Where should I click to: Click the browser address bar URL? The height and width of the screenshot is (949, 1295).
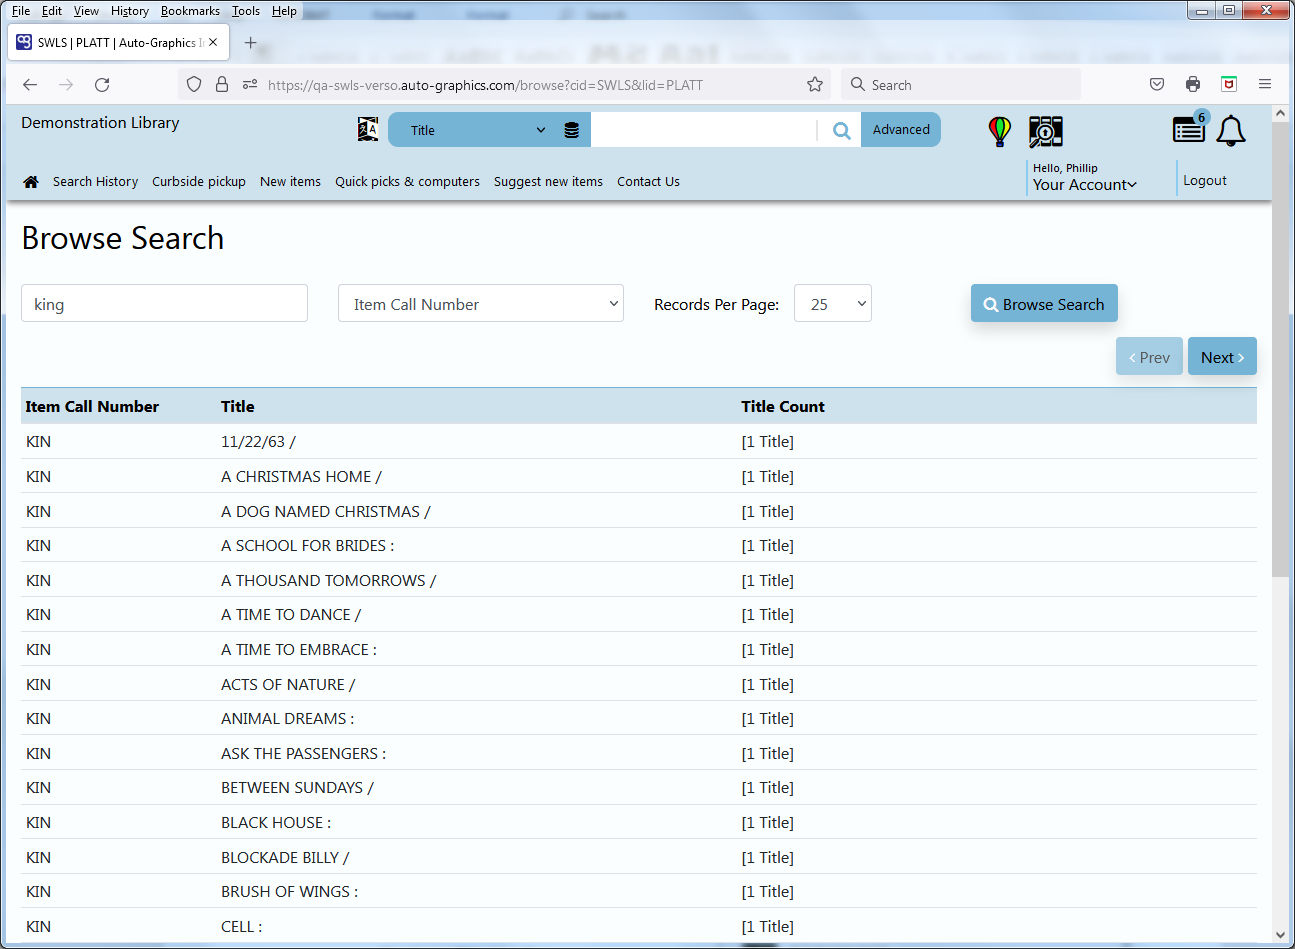click(x=485, y=85)
